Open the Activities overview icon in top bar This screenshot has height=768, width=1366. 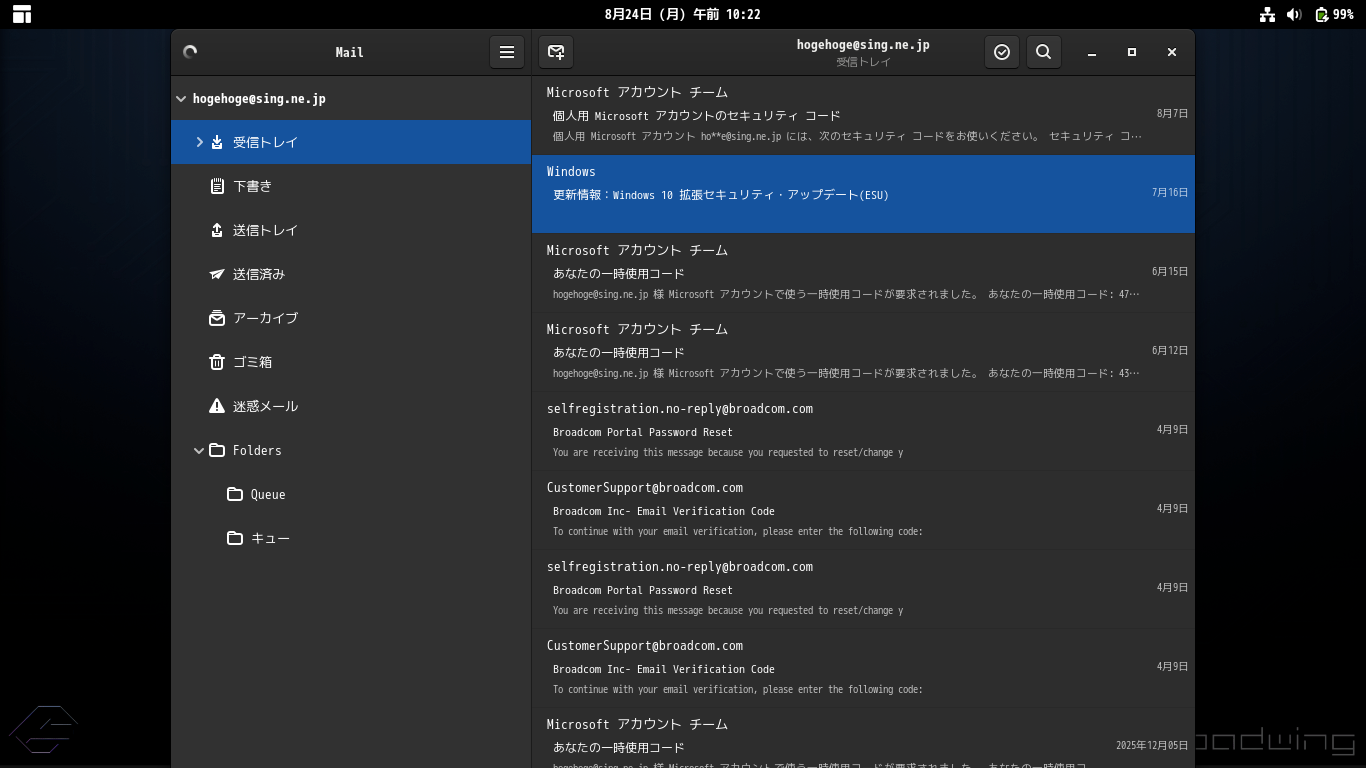pyautogui.click(x=22, y=14)
